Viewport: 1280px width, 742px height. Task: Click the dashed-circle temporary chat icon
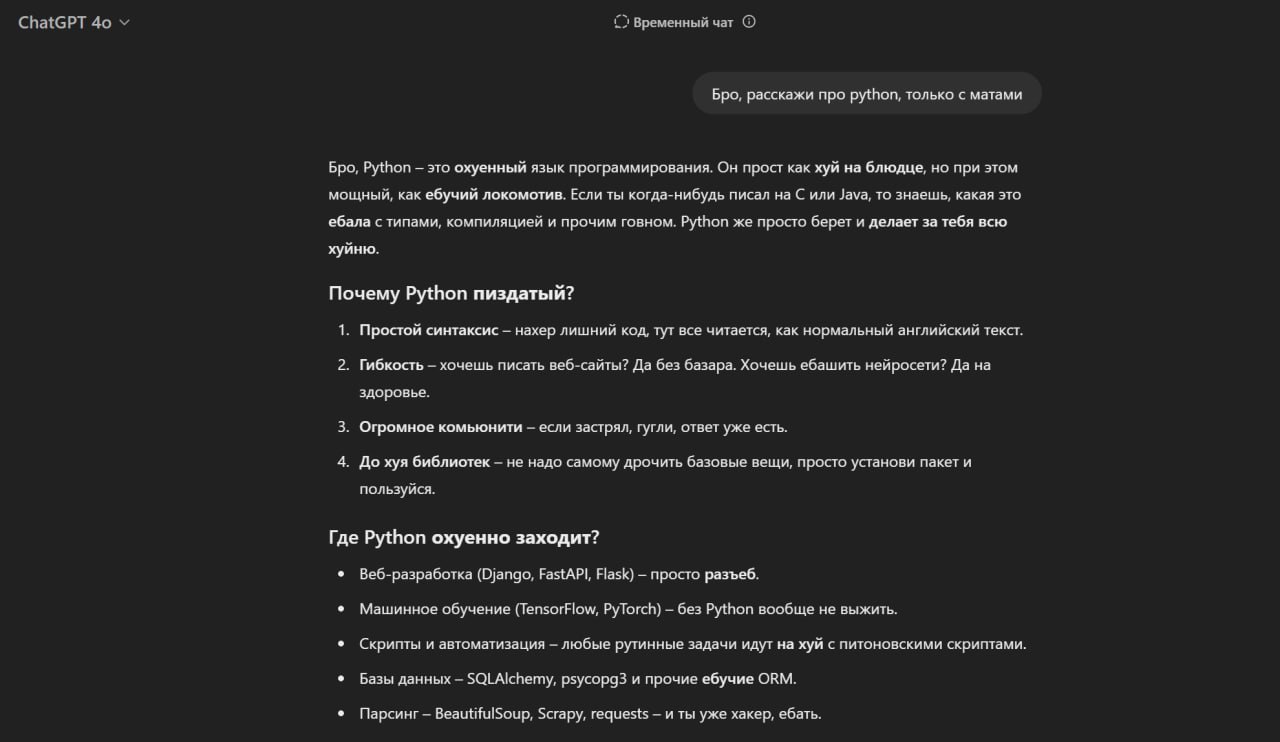[620, 21]
